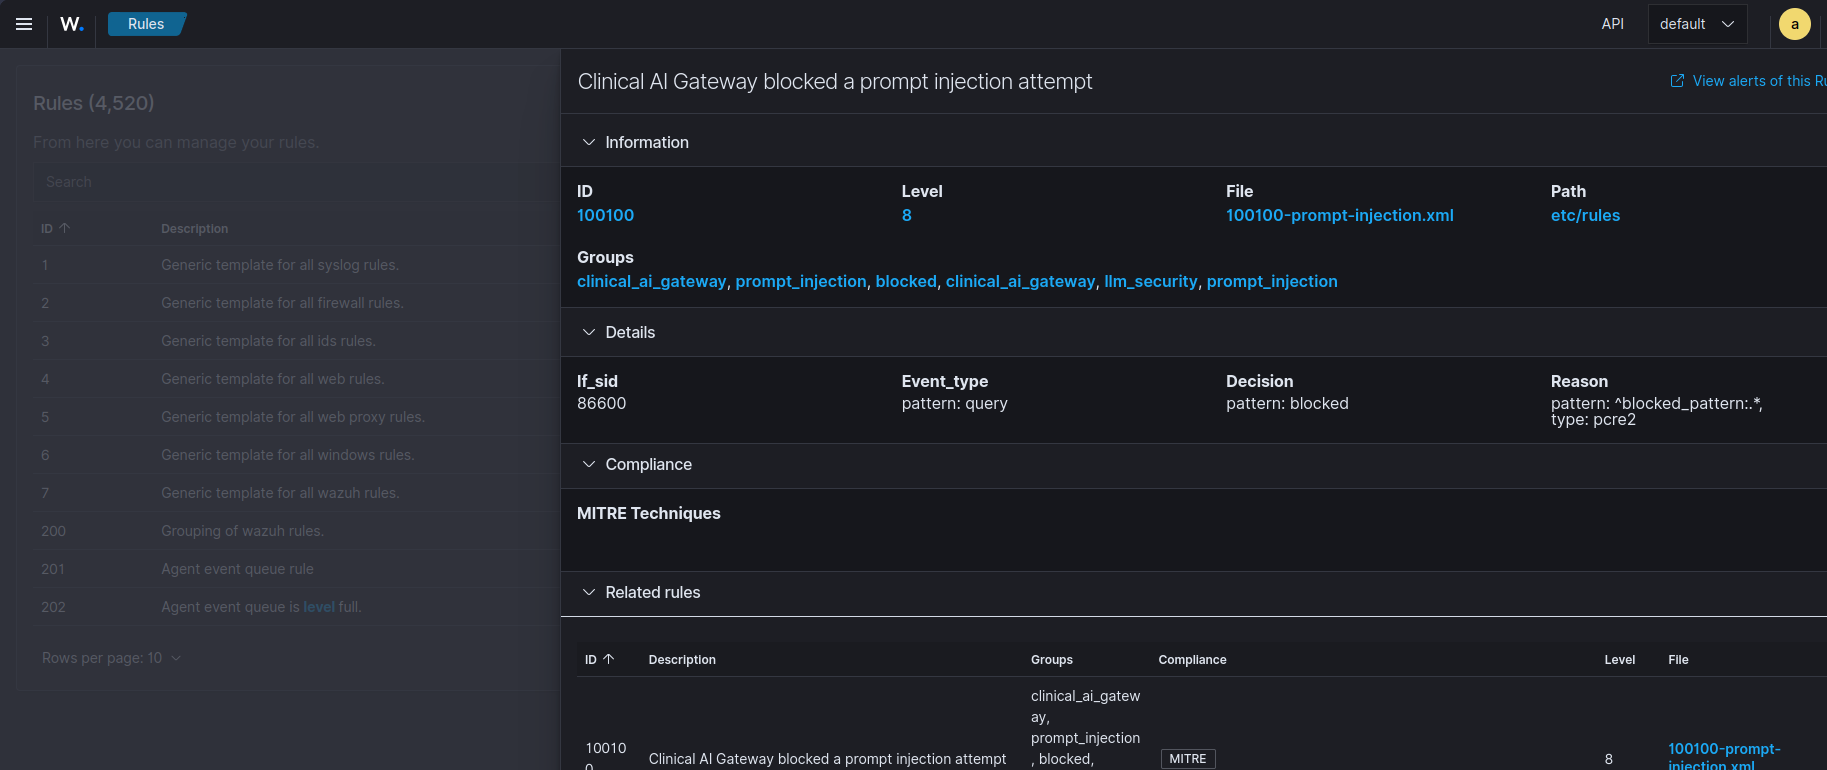Click the 'pattern: blocked' decision value
Image resolution: width=1827 pixels, height=770 pixels.
1287,403
